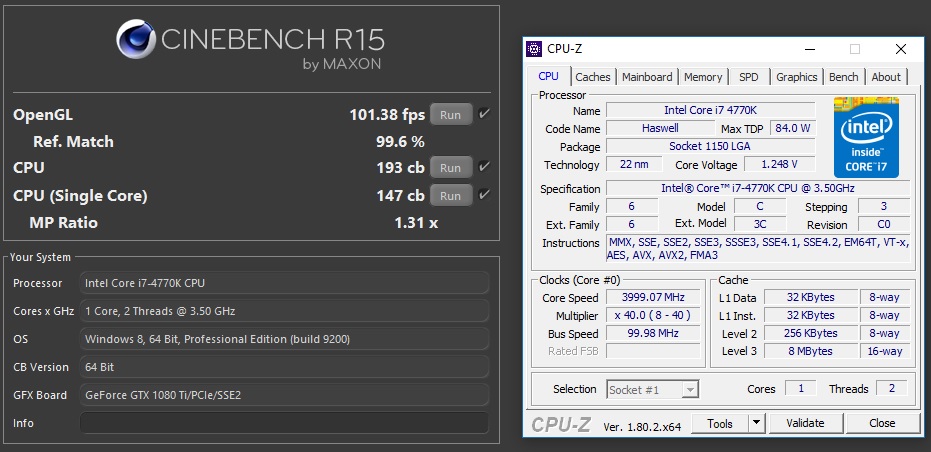Click the Package value Socket 1150 LGA
Screen dimensions: 931x452
[710, 146]
